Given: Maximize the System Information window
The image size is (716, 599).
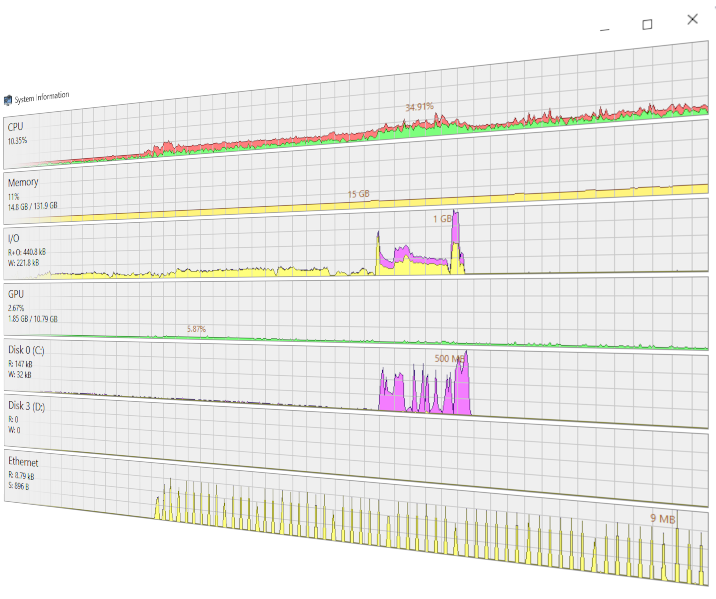Looking at the screenshot, I should (647, 24).
